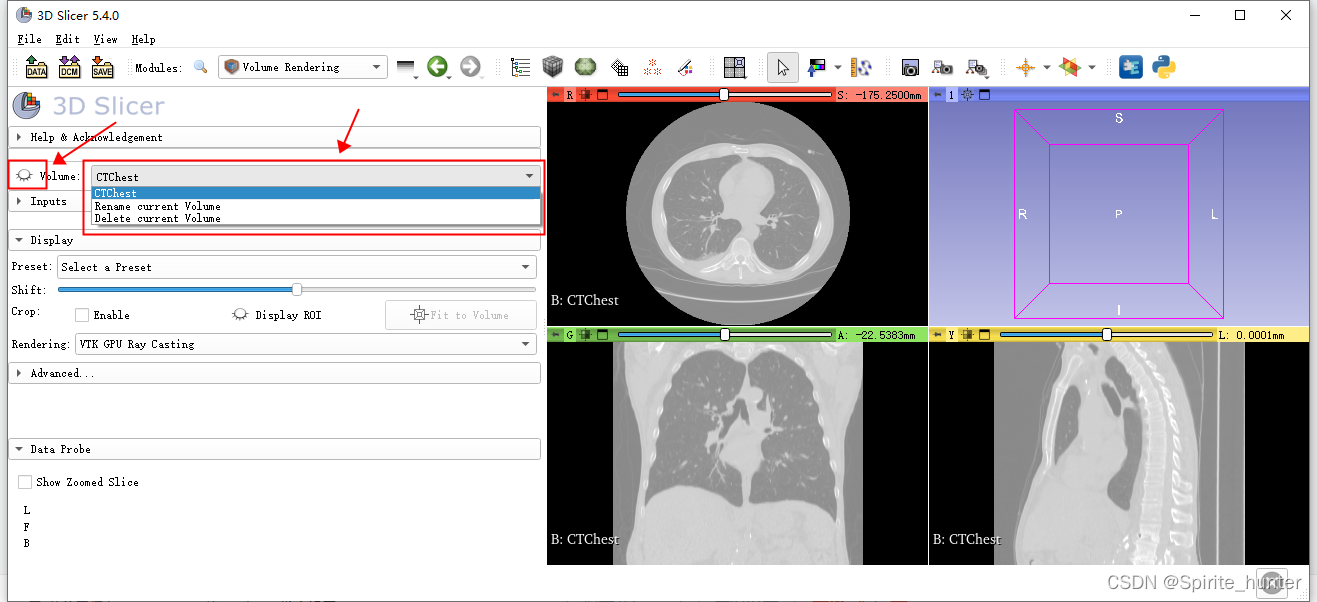The image size is (1317, 602).
Task: Toggle link icon in red slice view
Action: pyautogui.click(x=586, y=95)
